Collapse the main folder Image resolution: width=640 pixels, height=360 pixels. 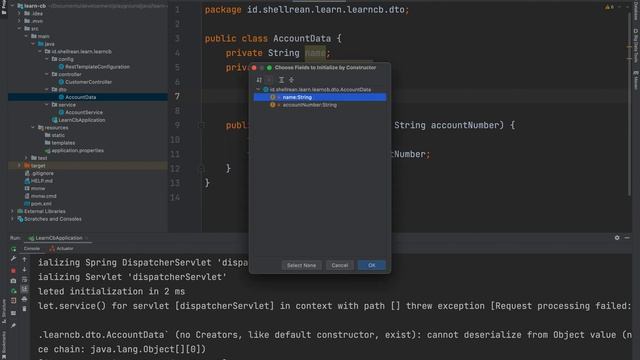[26, 36]
